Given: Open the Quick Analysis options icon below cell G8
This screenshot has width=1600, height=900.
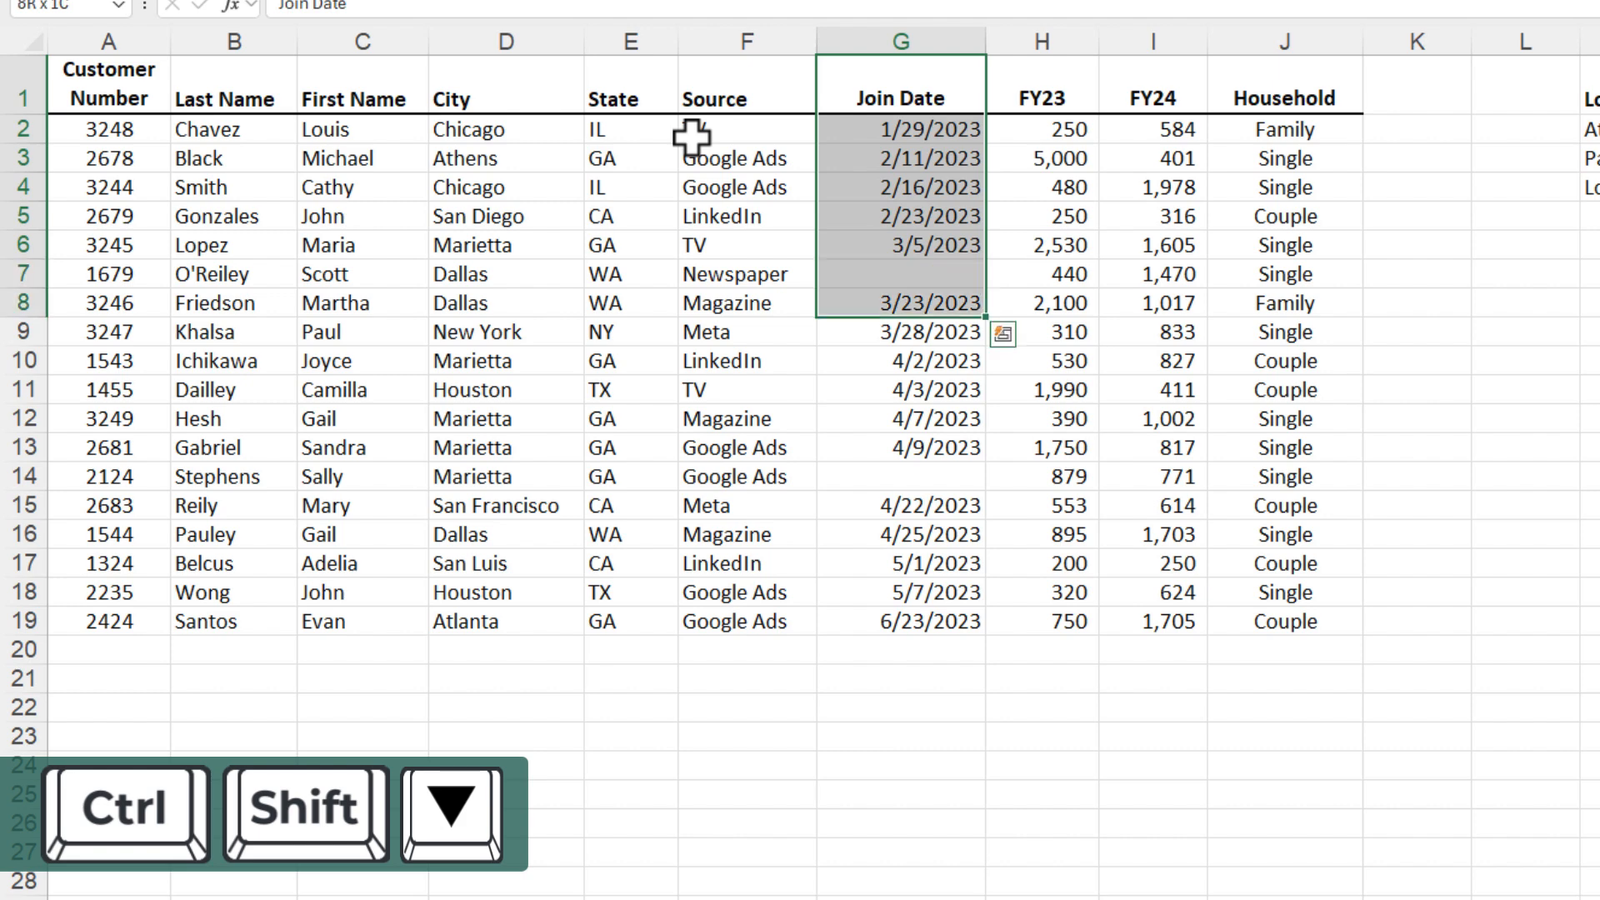Looking at the screenshot, I should pos(1003,333).
